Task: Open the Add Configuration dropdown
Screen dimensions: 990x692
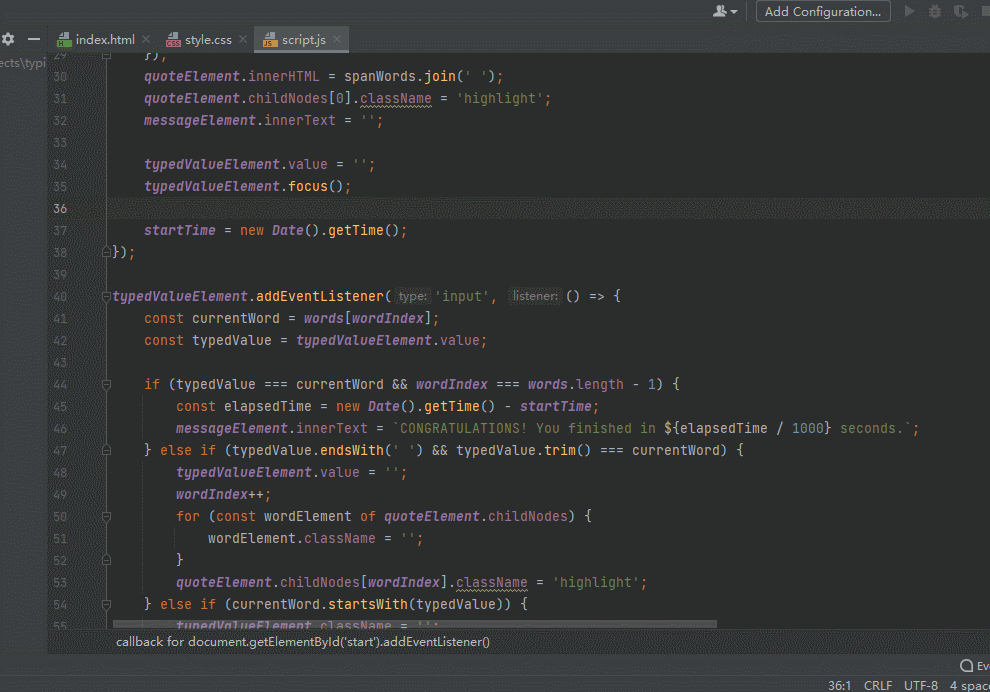Action: pyautogui.click(x=823, y=11)
